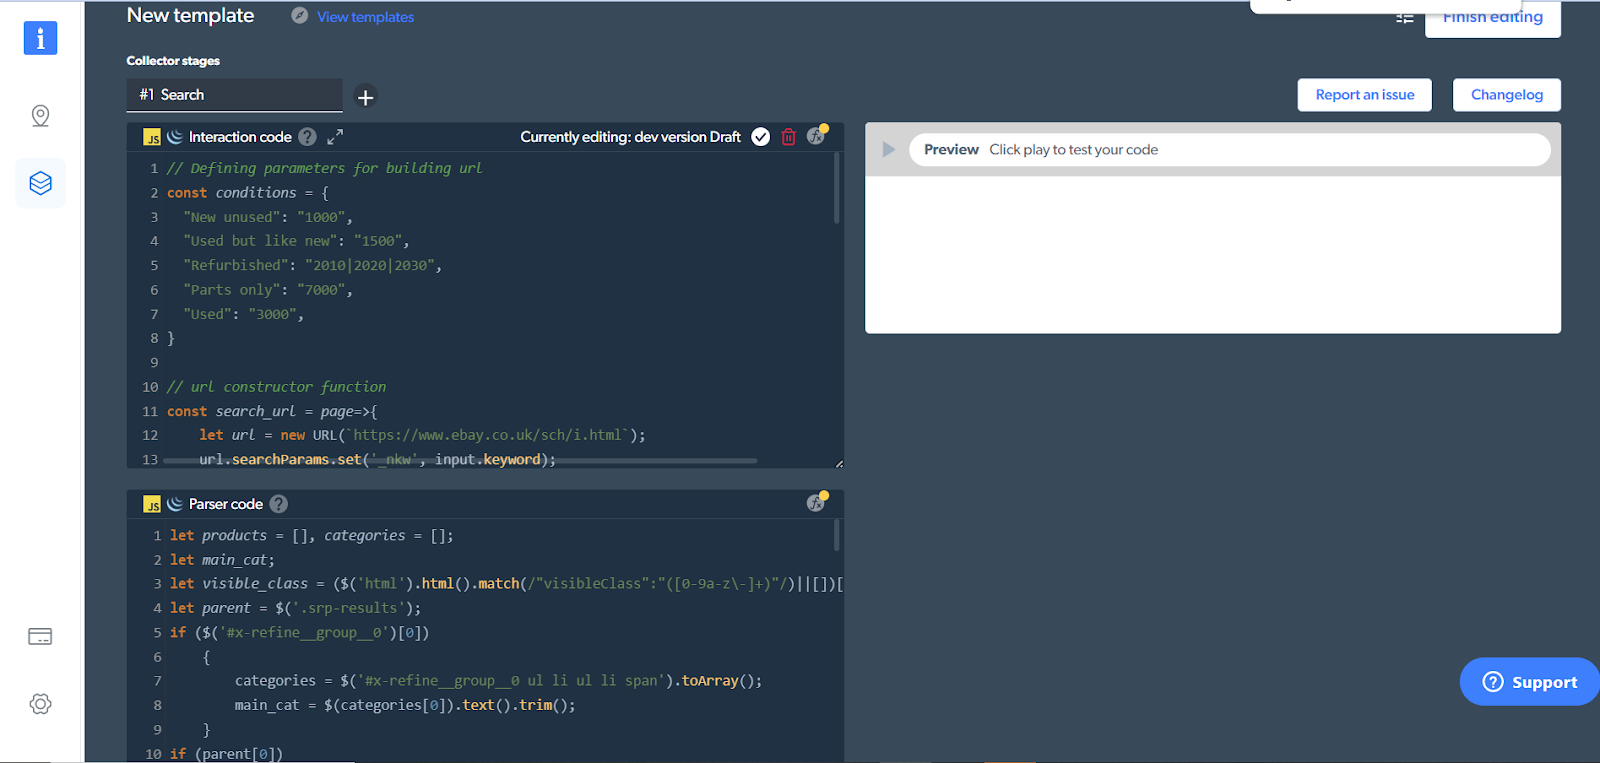This screenshot has width=1600, height=763.
Task: Click parser line starting 'let visible_class'
Action: [x=506, y=584]
